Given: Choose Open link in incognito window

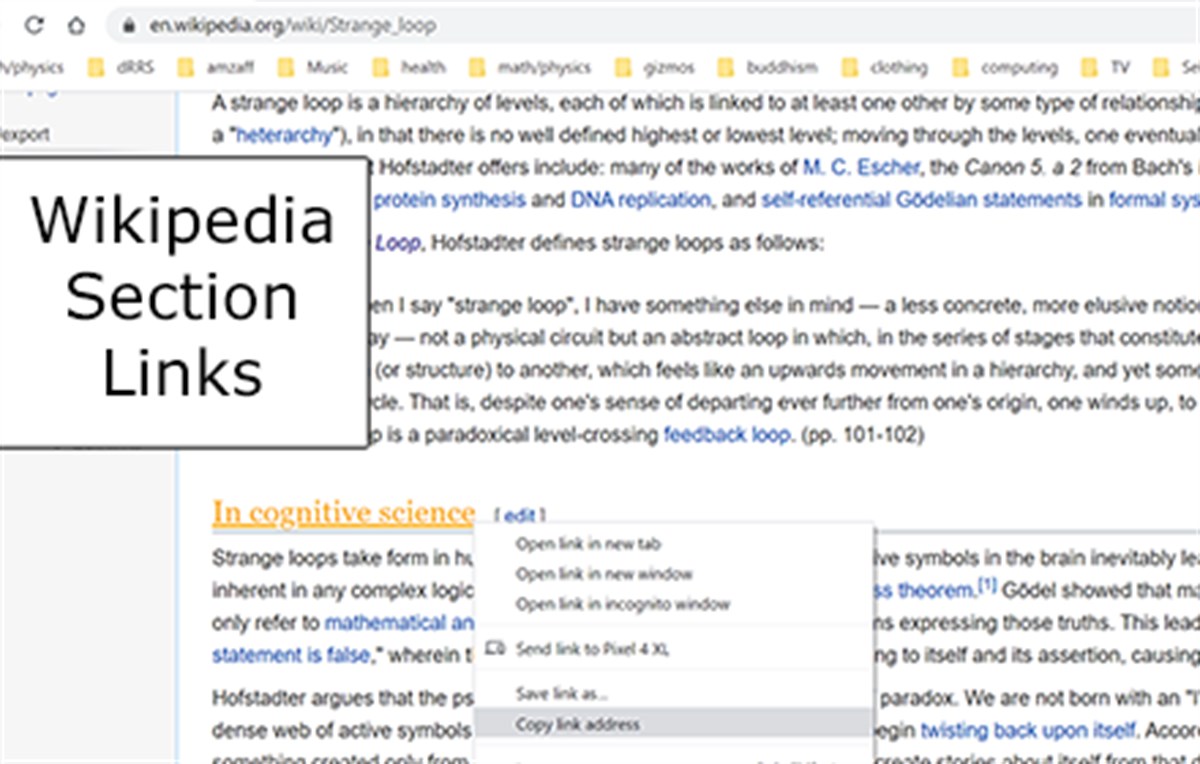Looking at the screenshot, I should 622,604.
